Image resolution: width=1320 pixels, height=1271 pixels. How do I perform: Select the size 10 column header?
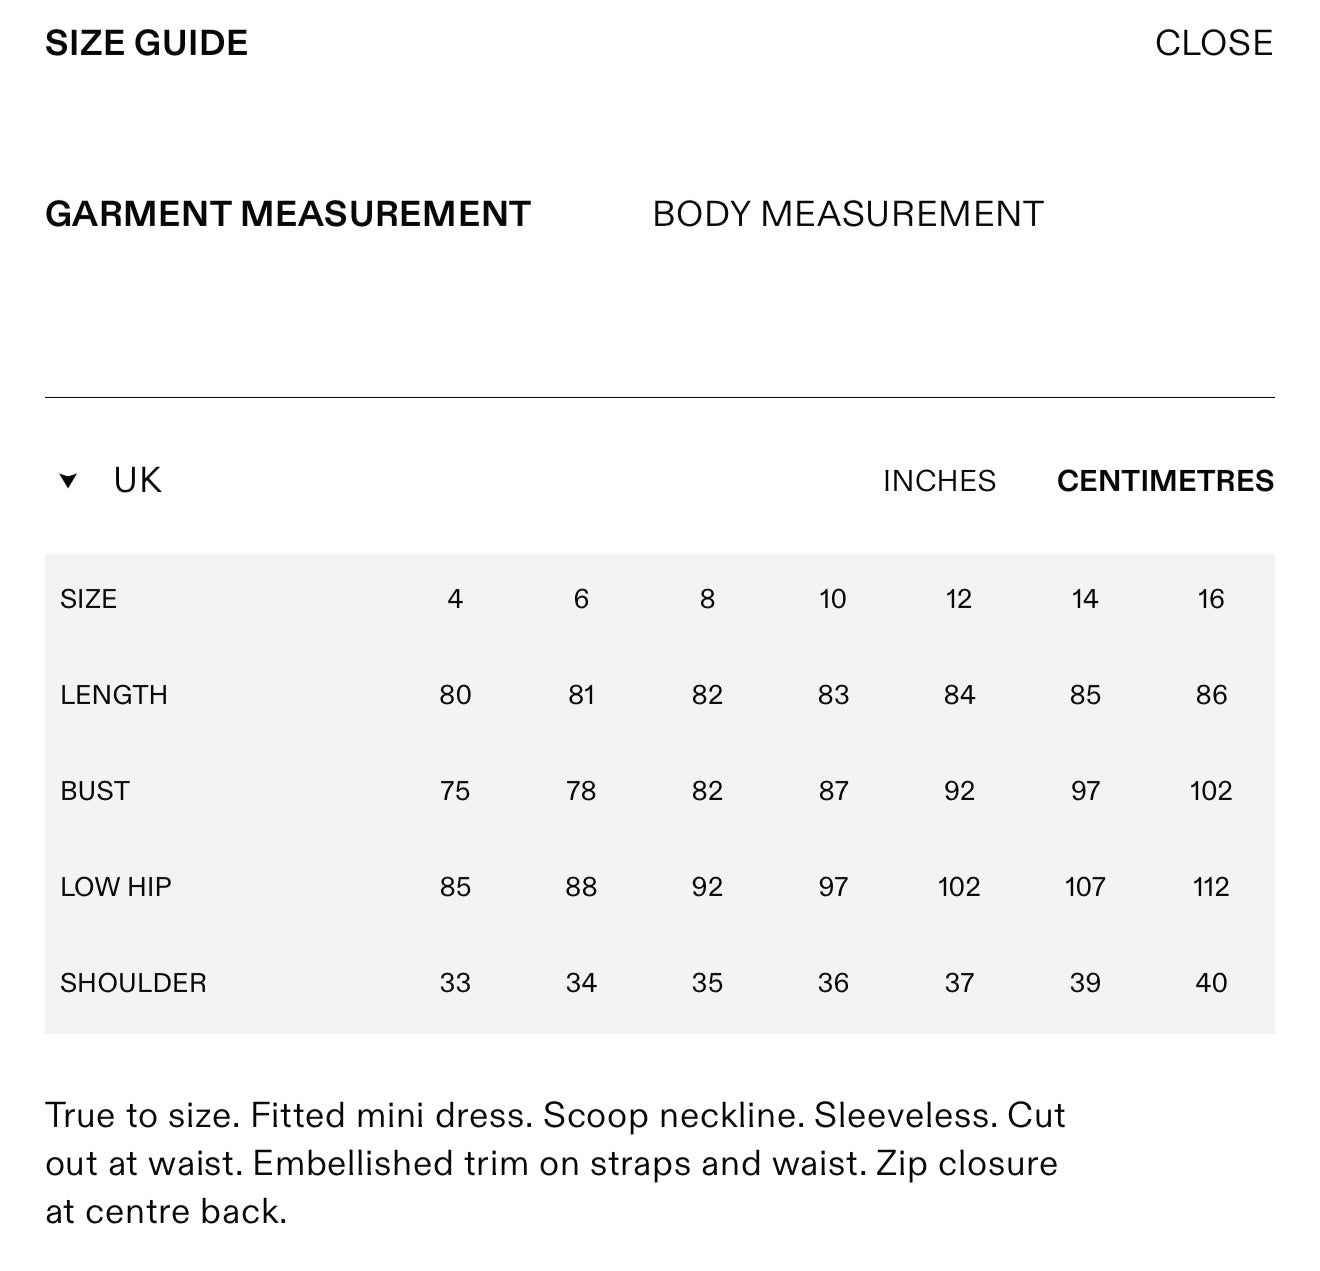833,599
